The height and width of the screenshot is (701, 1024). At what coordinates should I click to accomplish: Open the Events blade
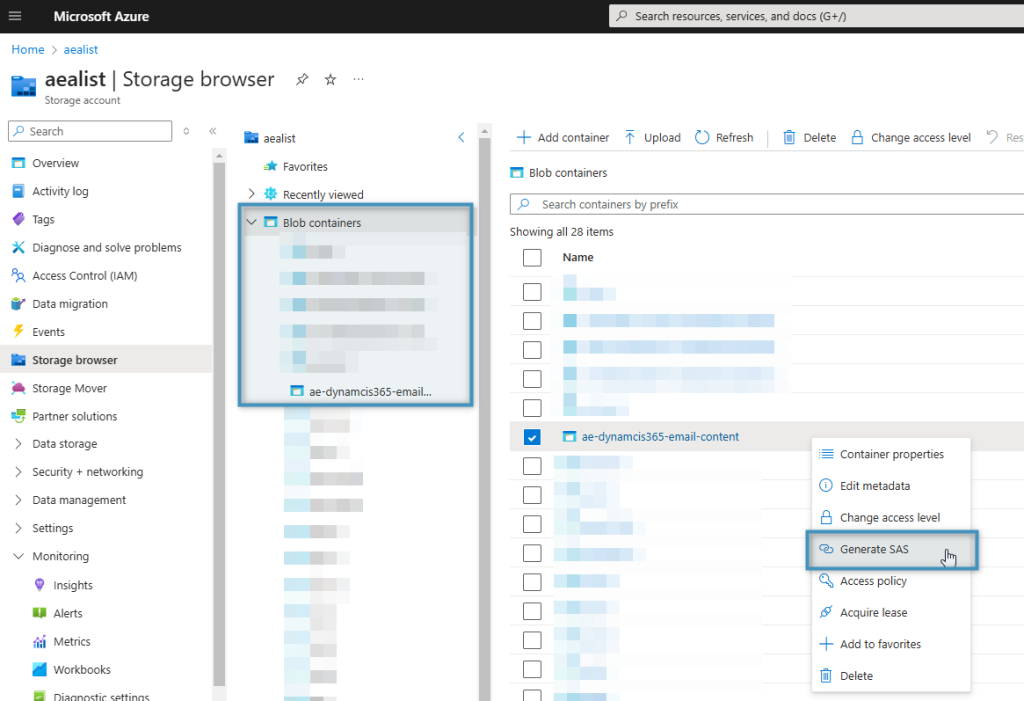click(x=48, y=332)
